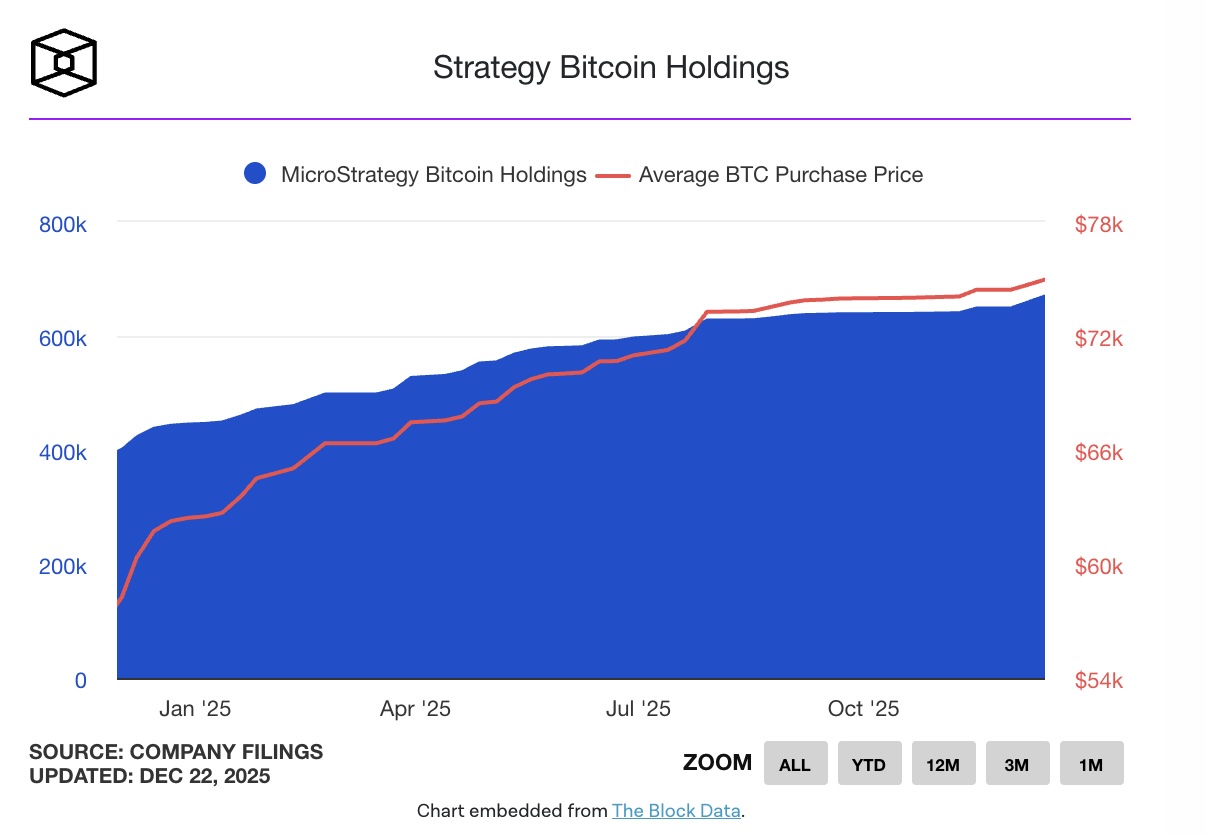Click the Jul '25 x-axis label
This screenshot has width=1206, height=836.
click(x=638, y=709)
